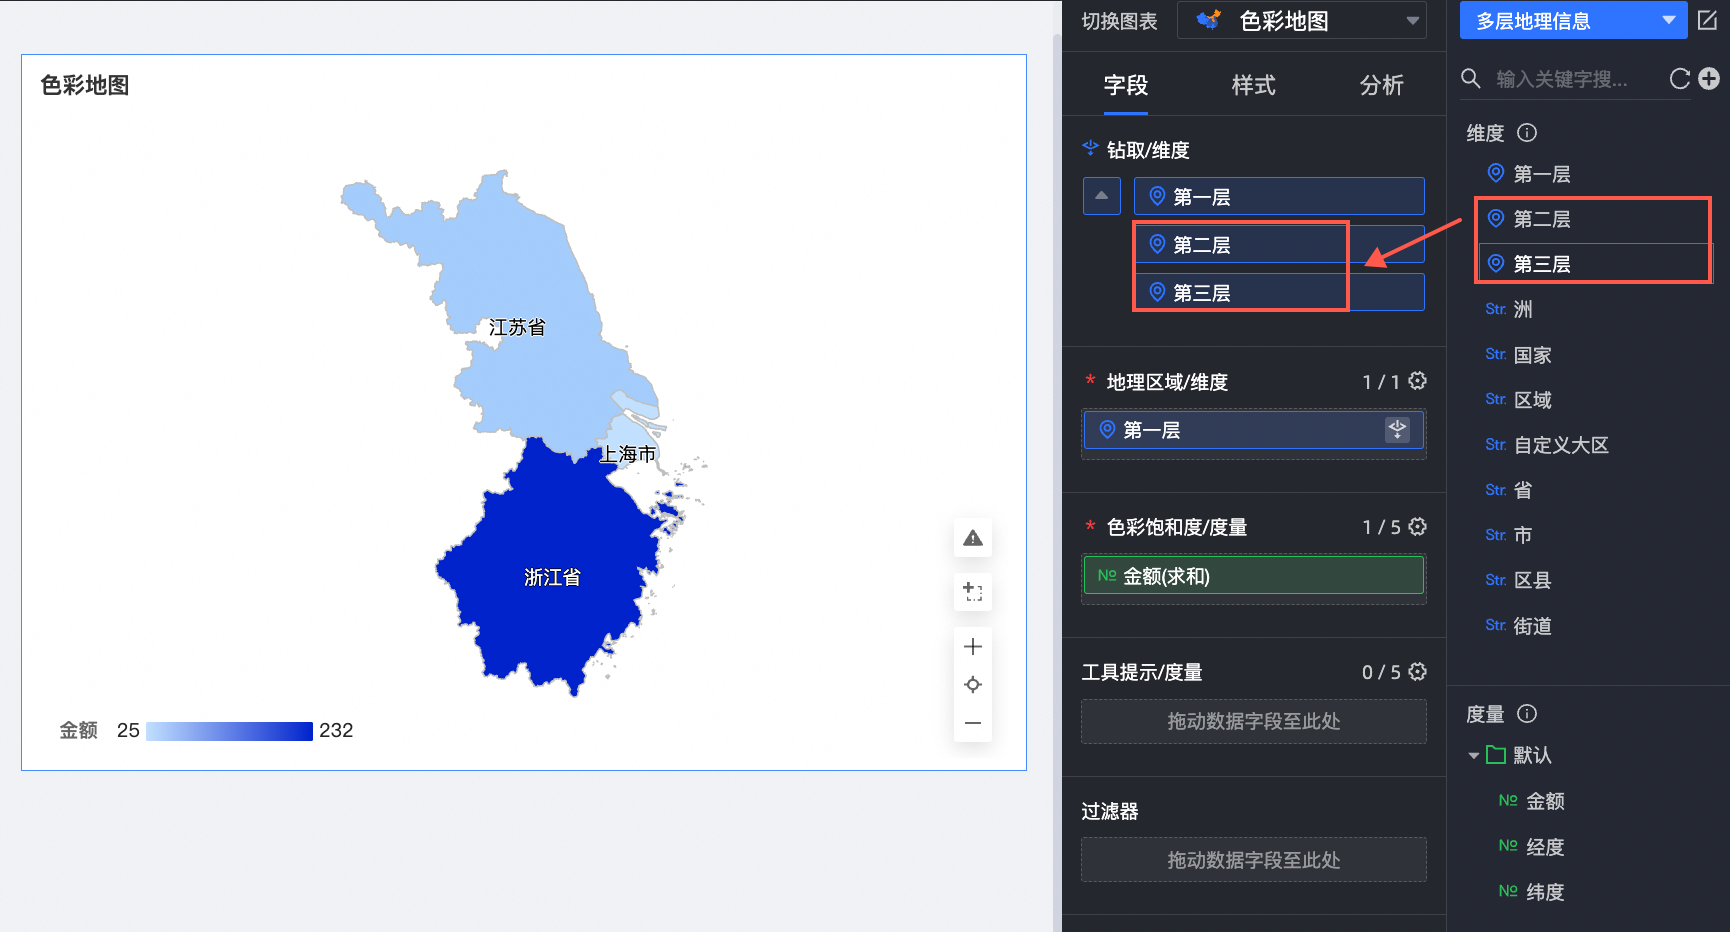Select the 金额(求和) measure field
Screen dimensions: 1730x932
pos(1254,575)
